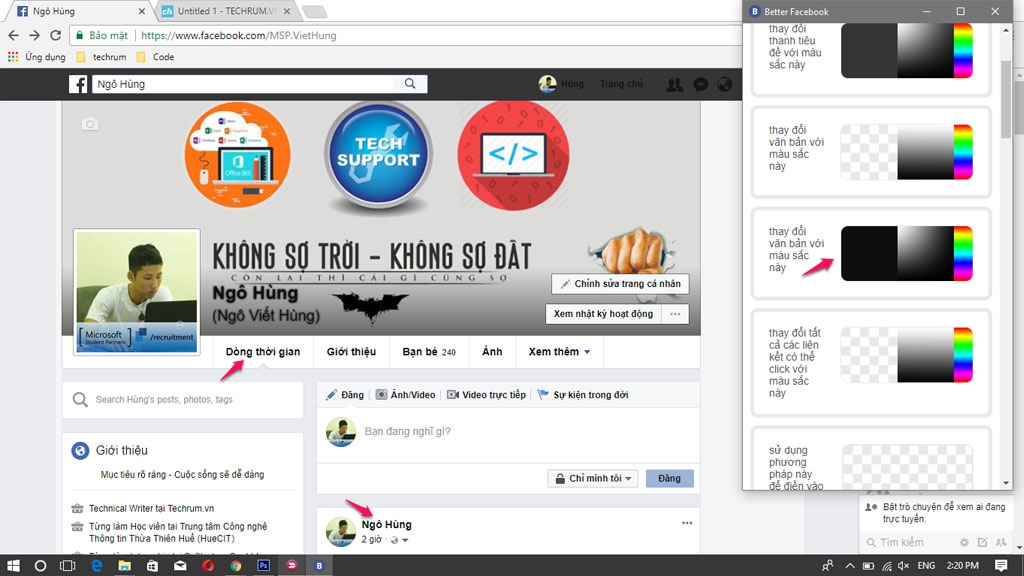
Task: Open the notifications globe icon
Action: (724, 84)
